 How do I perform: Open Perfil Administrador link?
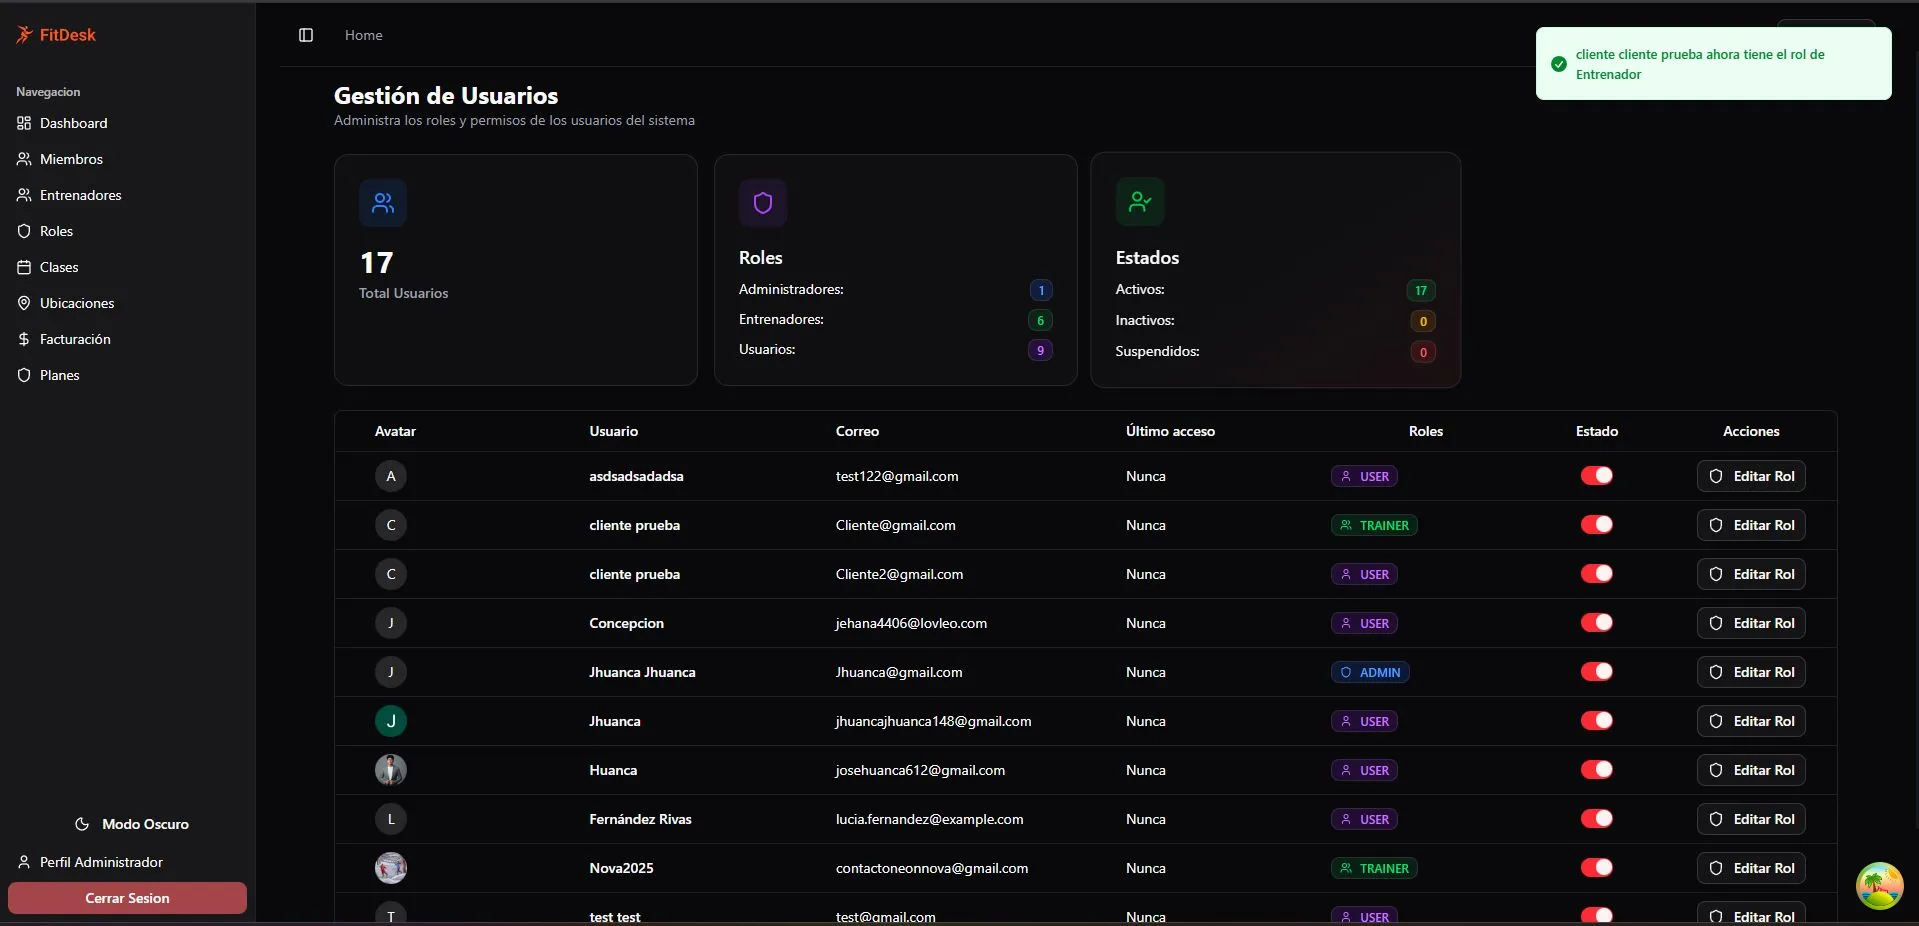(x=100, y=862)
